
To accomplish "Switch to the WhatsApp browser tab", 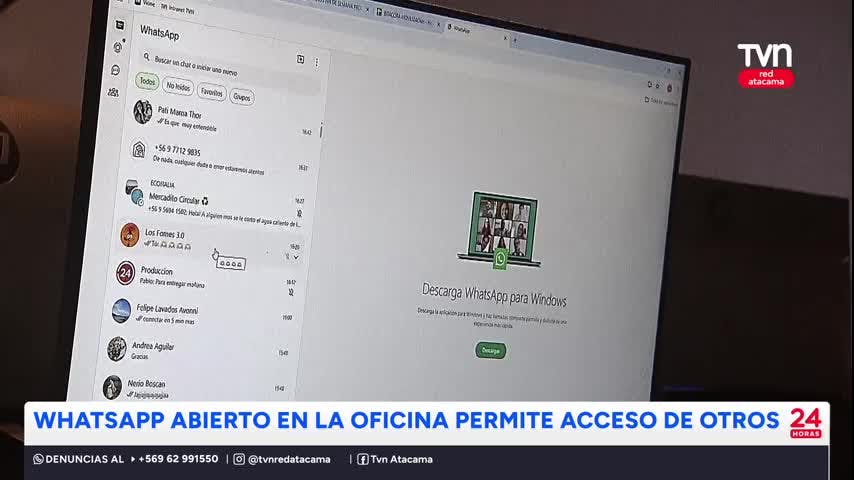I will tap(475, 32).
